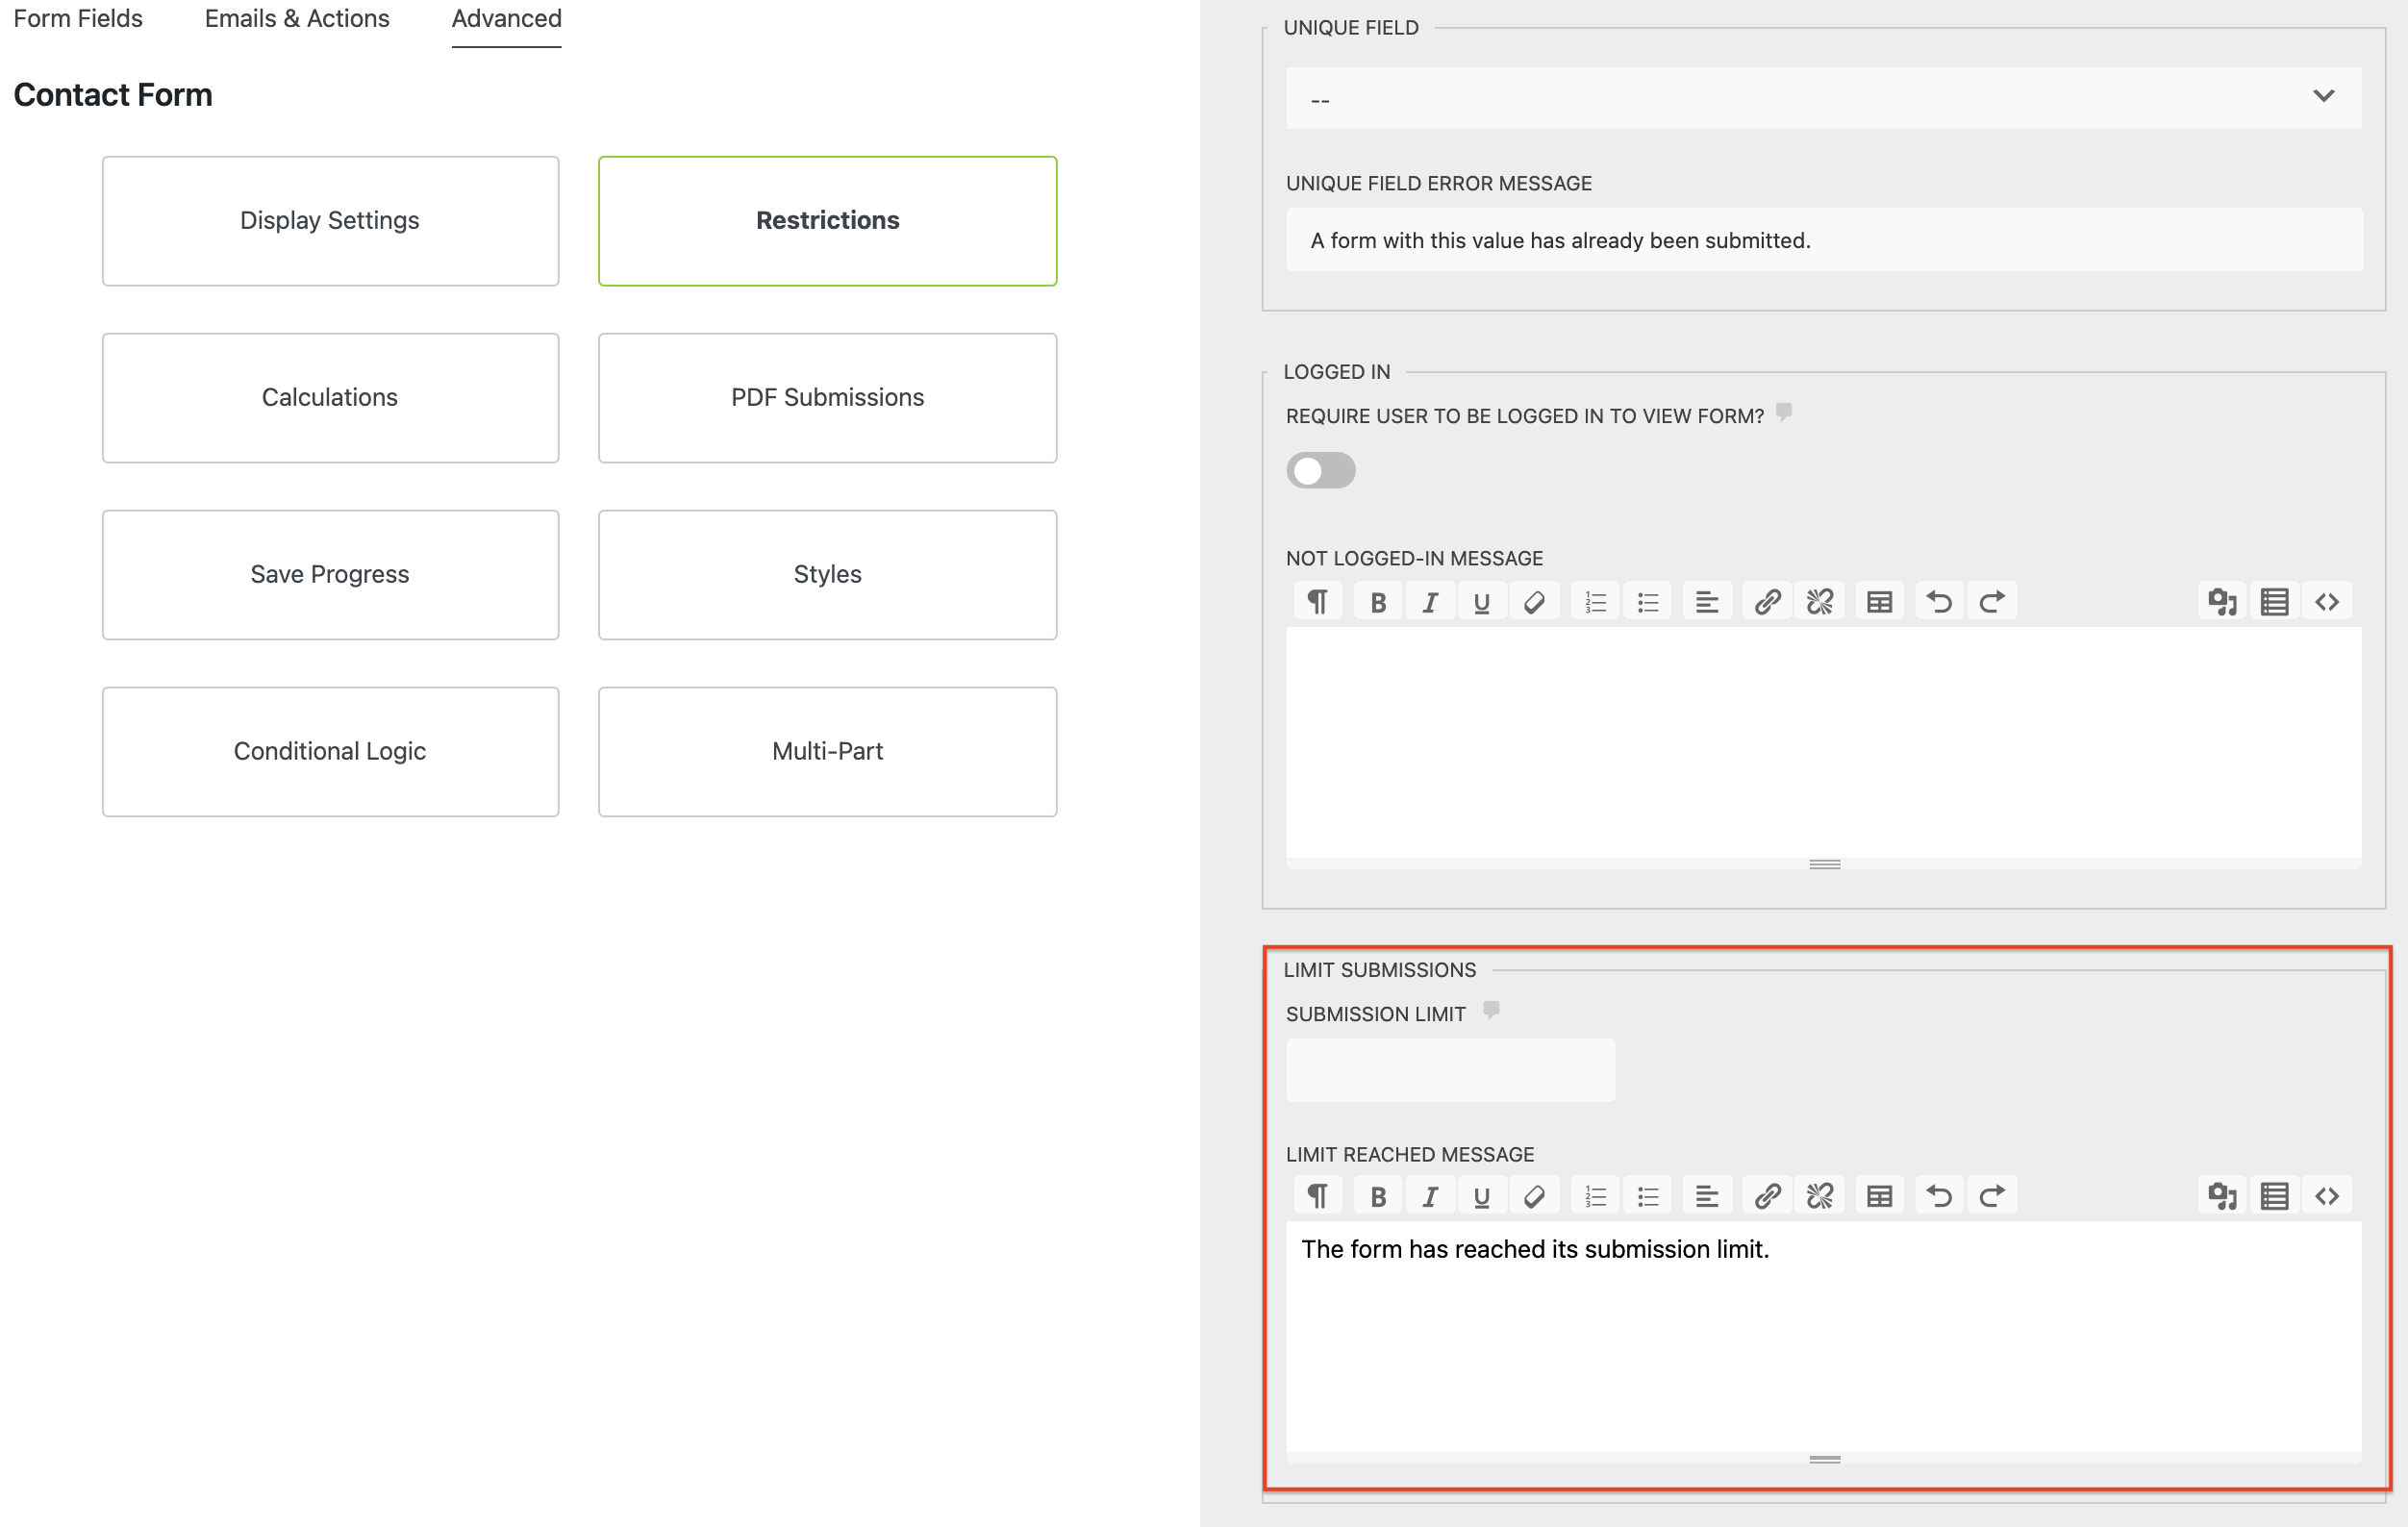Click help icon next to Submission Limit
This screenshot has width=2408, height=1527.
pyautogui.click(x=1490, y=1010)
